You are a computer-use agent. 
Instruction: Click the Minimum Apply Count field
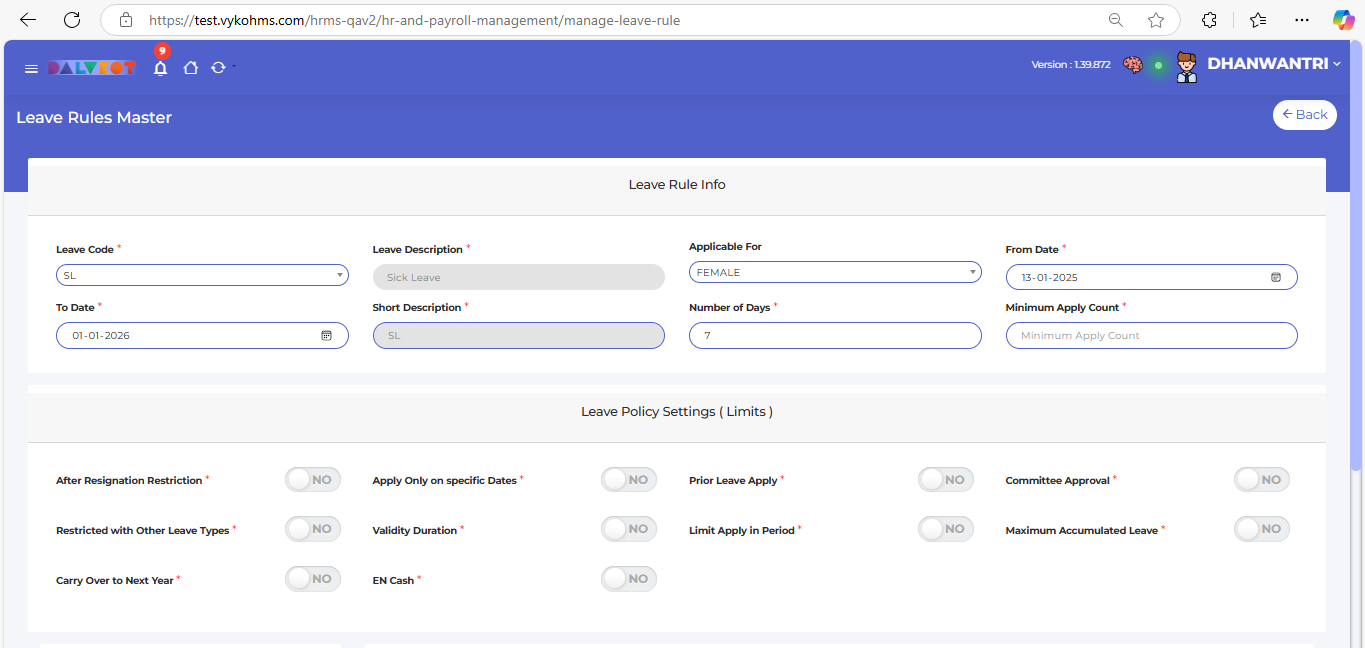[1151, 336]
